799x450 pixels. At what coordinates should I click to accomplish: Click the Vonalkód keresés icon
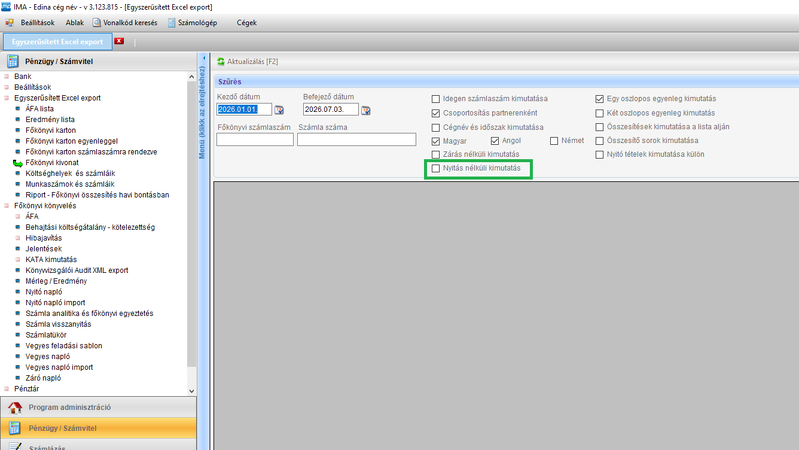pyautogui.click(x=97, y=23)
